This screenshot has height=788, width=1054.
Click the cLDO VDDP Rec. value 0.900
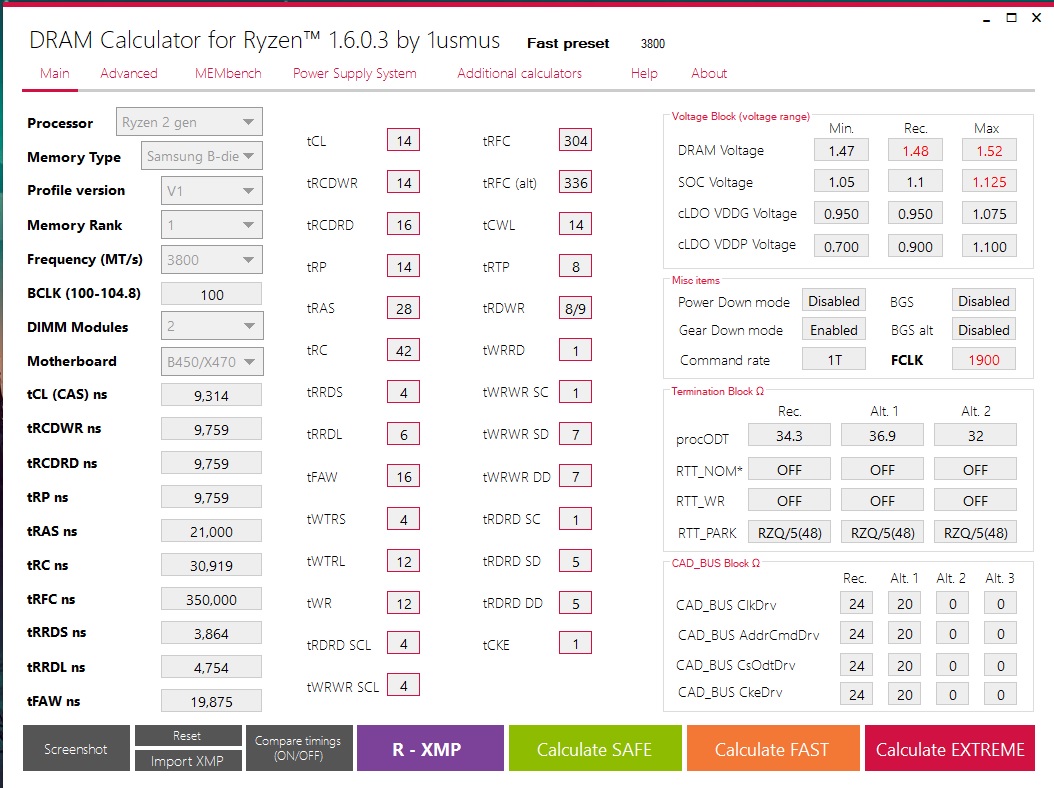click(x=915, y=247)
